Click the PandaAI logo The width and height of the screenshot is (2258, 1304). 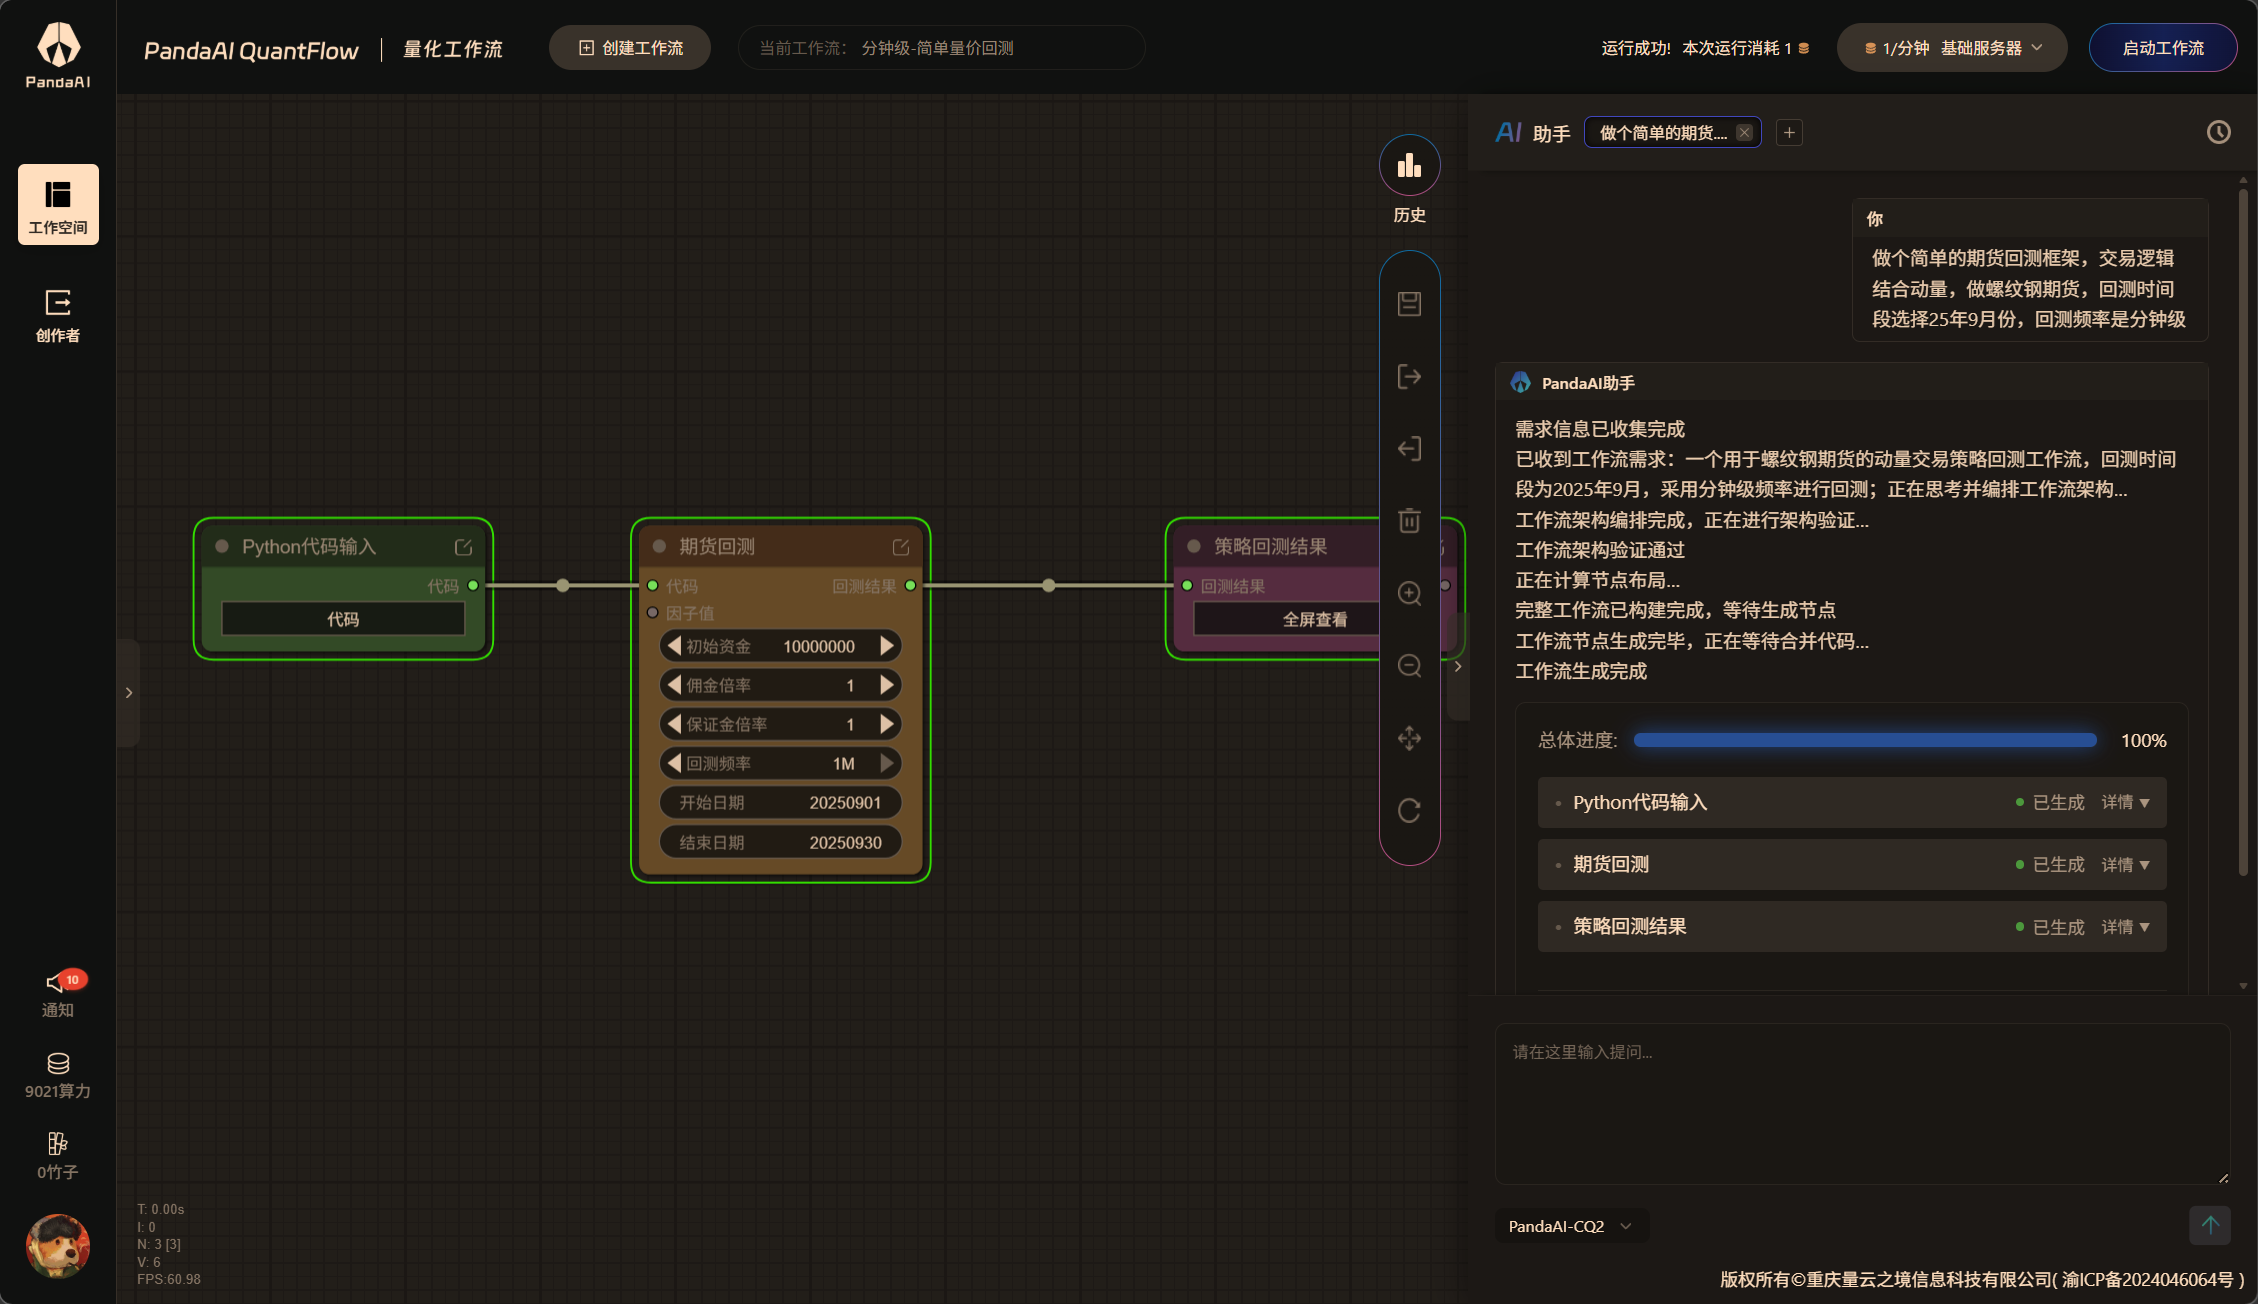58,56
